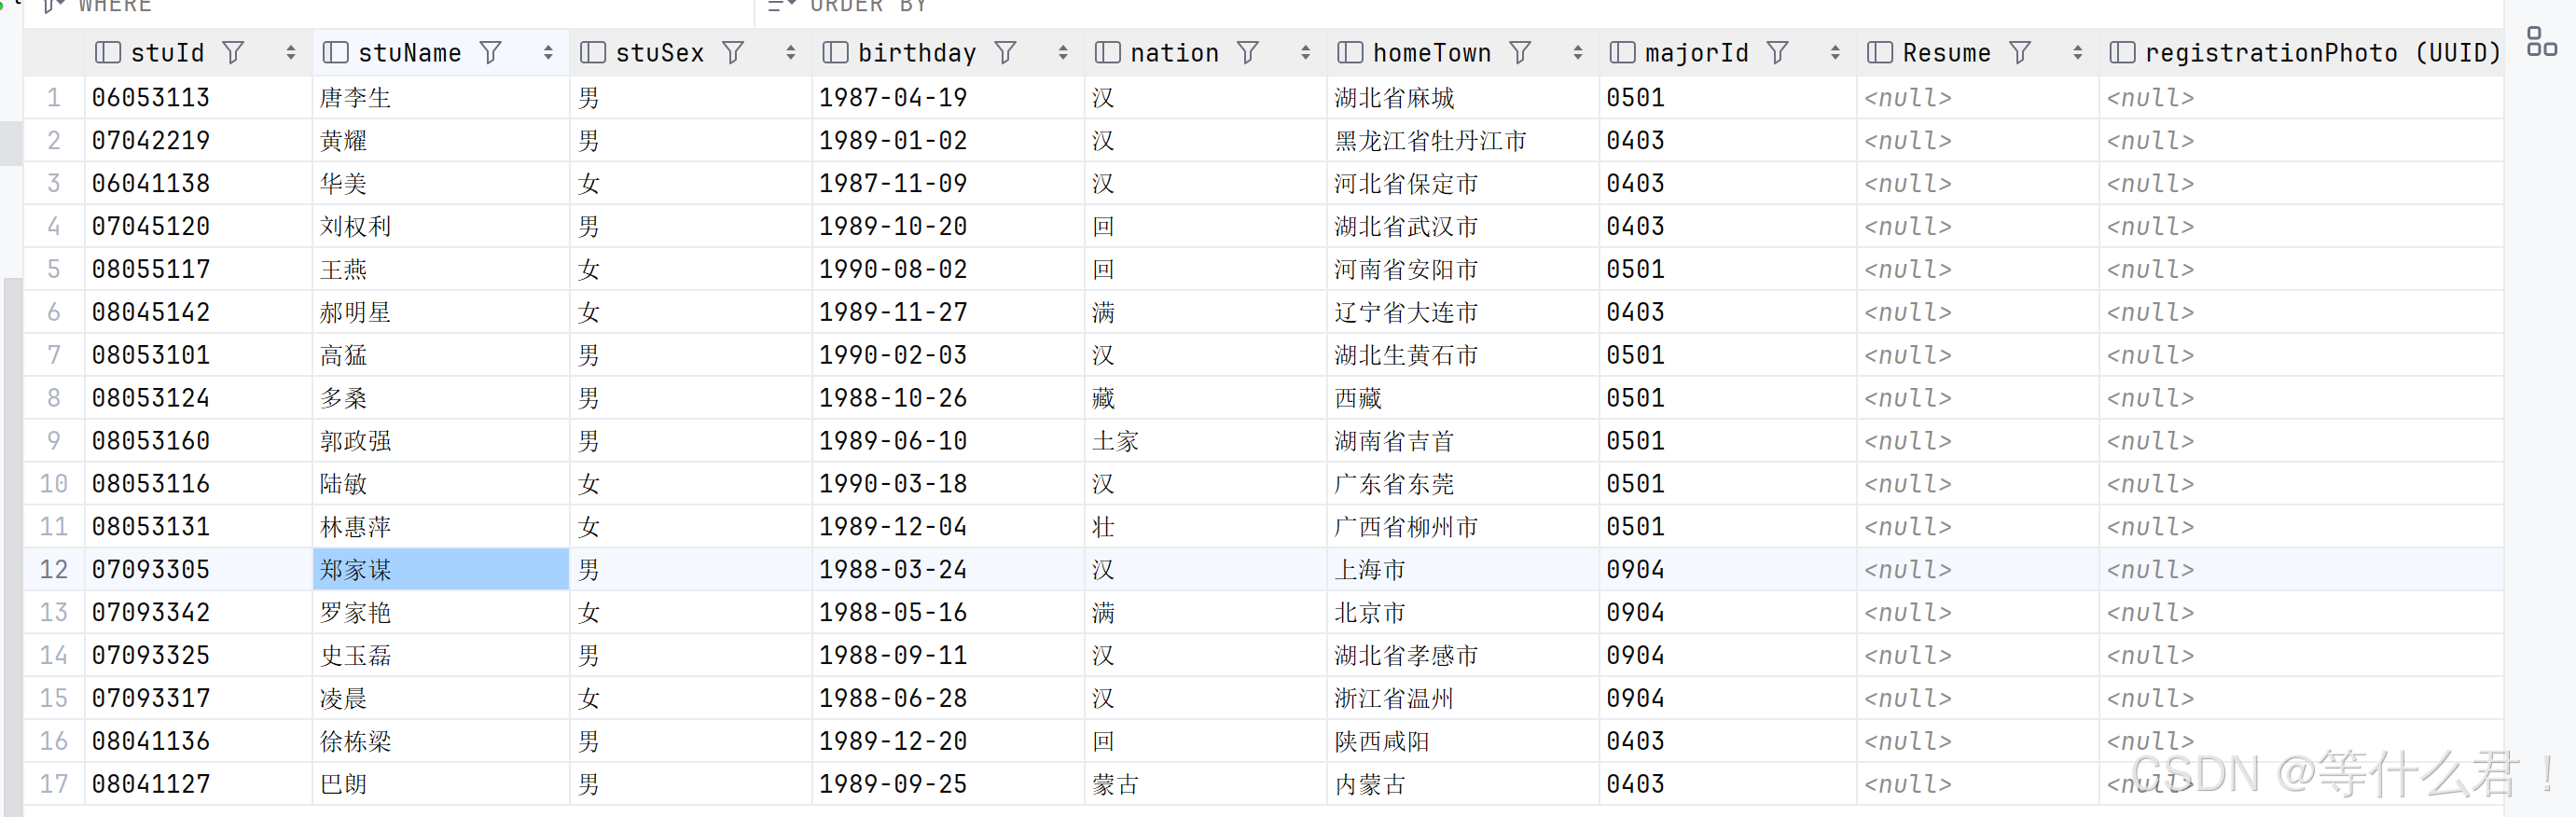Viewport: 2576px width, 817px height.
Task: Select name cell 林惠萍
Action: pyautogui.click(x=441, y=527)
